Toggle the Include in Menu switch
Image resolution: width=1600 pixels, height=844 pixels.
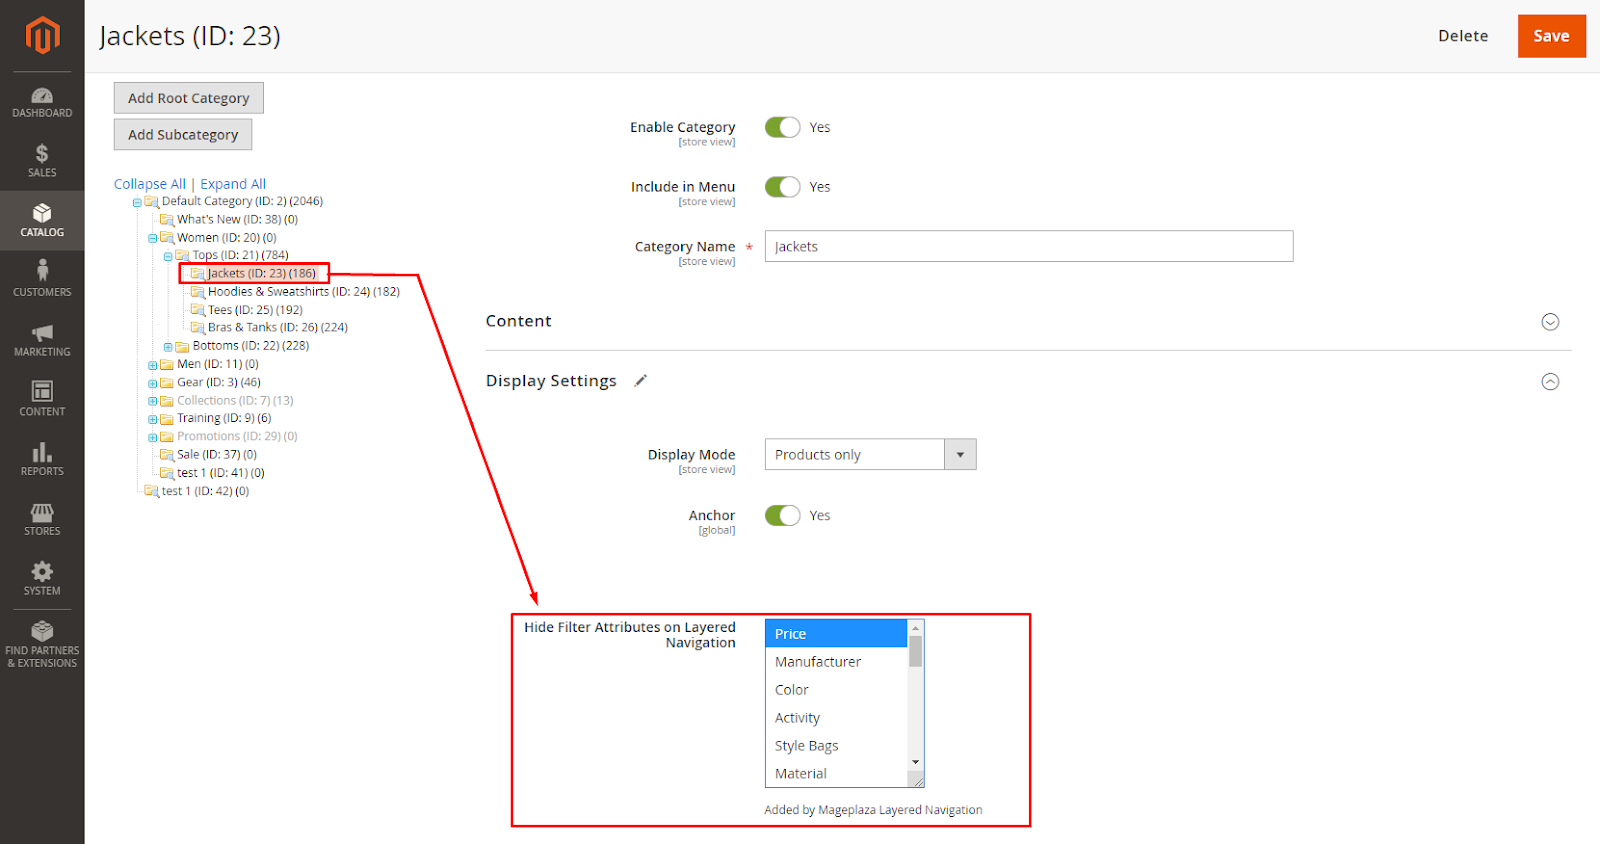782,187
